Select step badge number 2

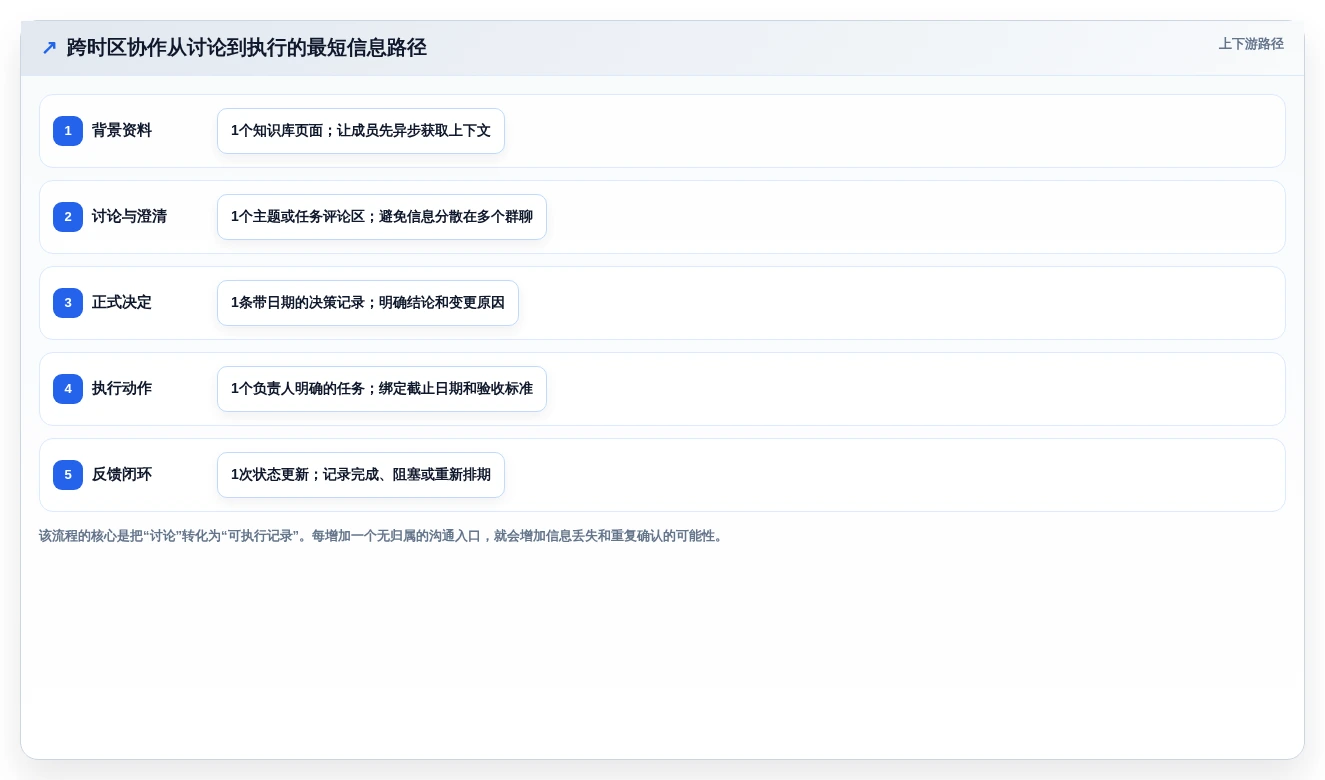68,217
